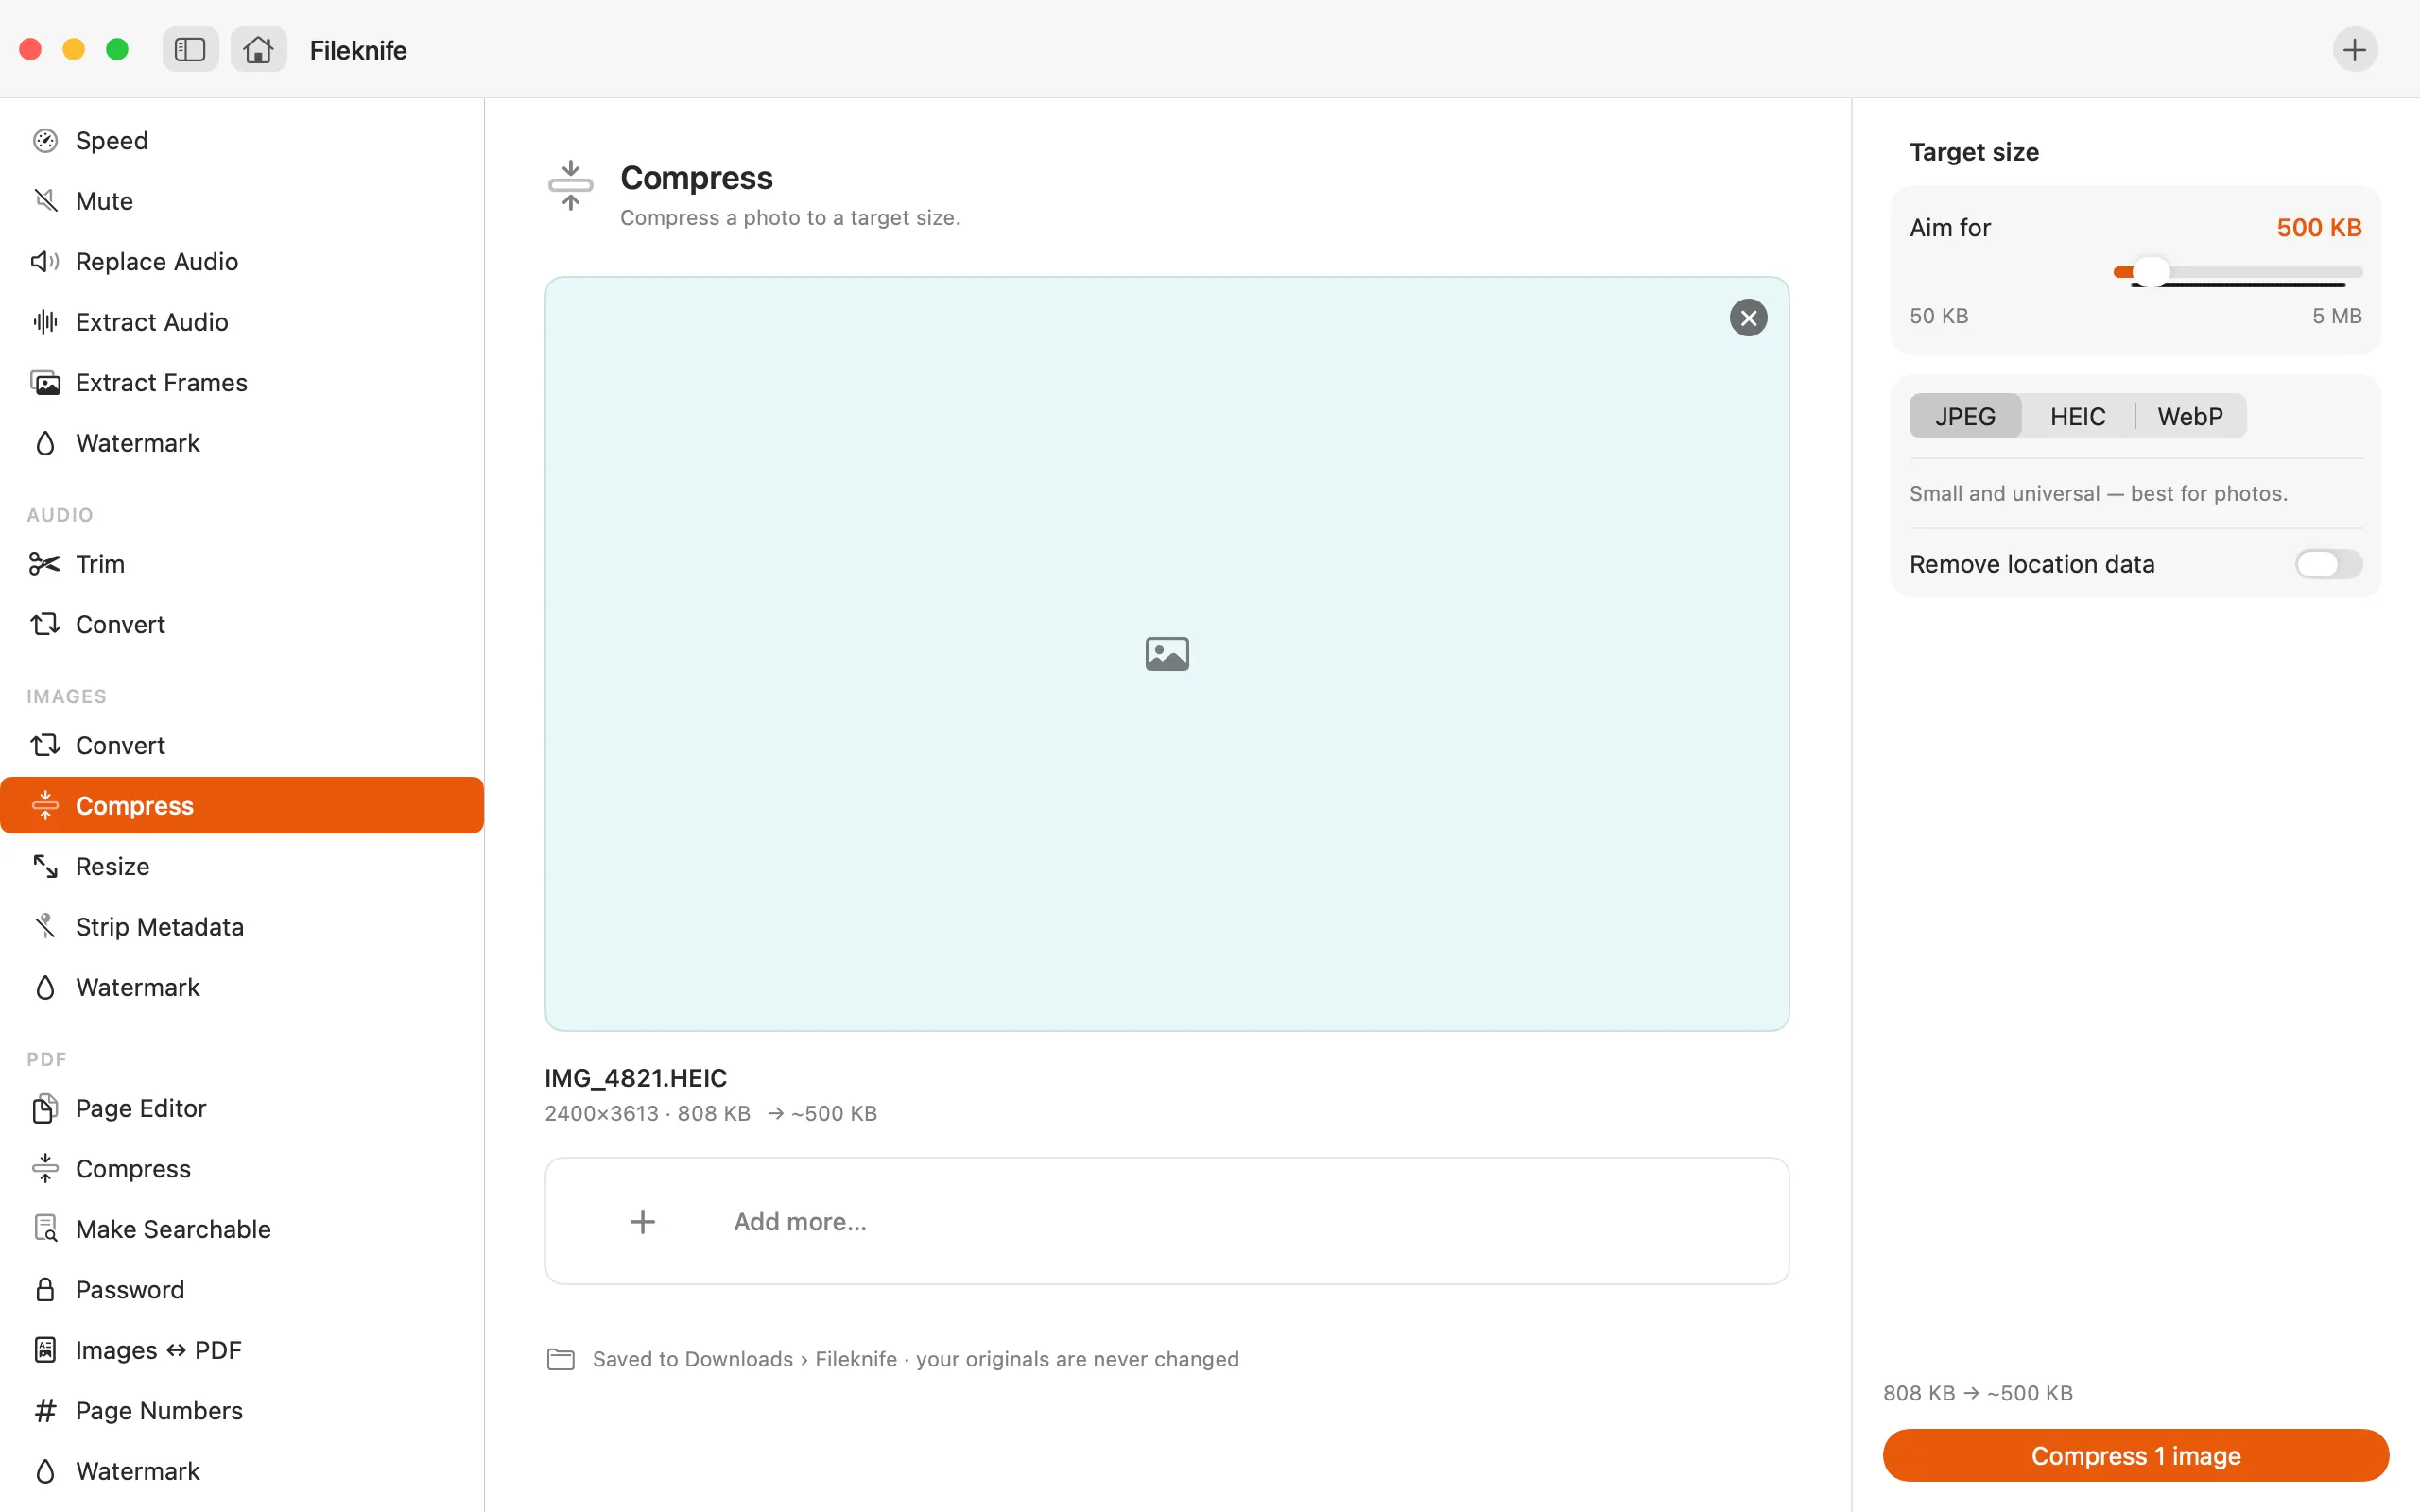Remove IMG_4821.HEIC with the X button
The width and height of the screenshot is (2420, 1512).
pyautogui.click(x=1748, y=318)
